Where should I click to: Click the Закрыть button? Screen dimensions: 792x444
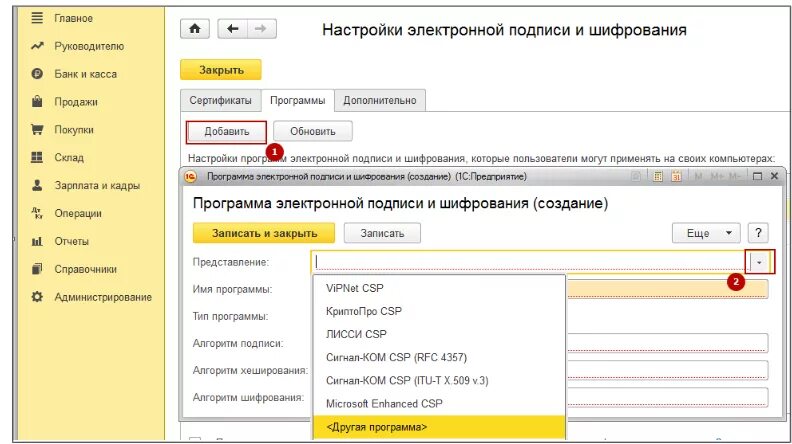coord(221,70)
